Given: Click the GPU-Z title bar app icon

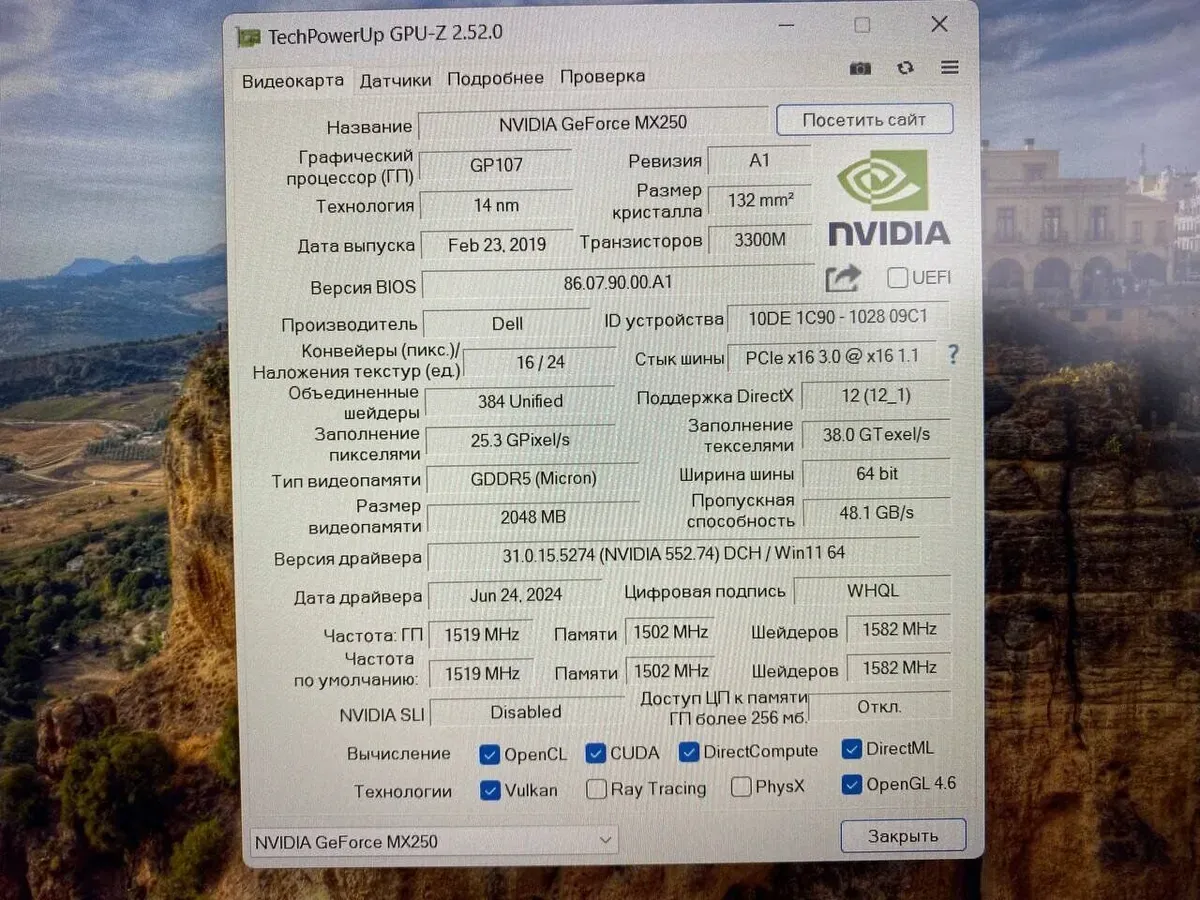Looking at the screenshot, I should [x=248, y=37].
